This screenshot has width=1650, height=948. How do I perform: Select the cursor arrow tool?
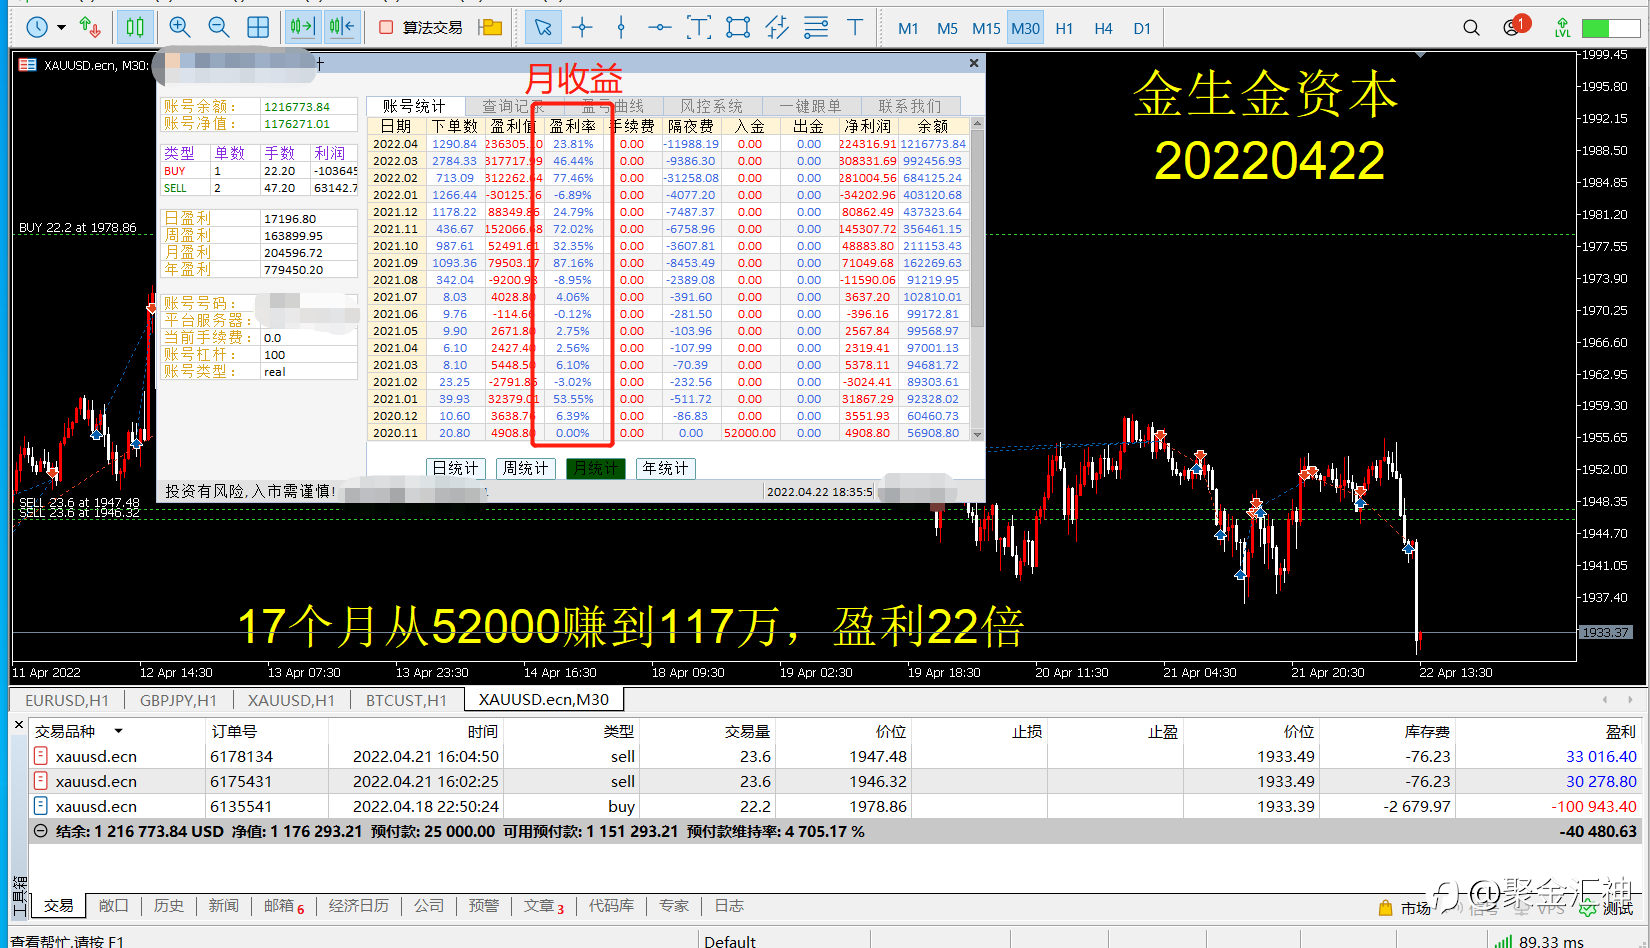pyautogui.click(x=543, y=27)
